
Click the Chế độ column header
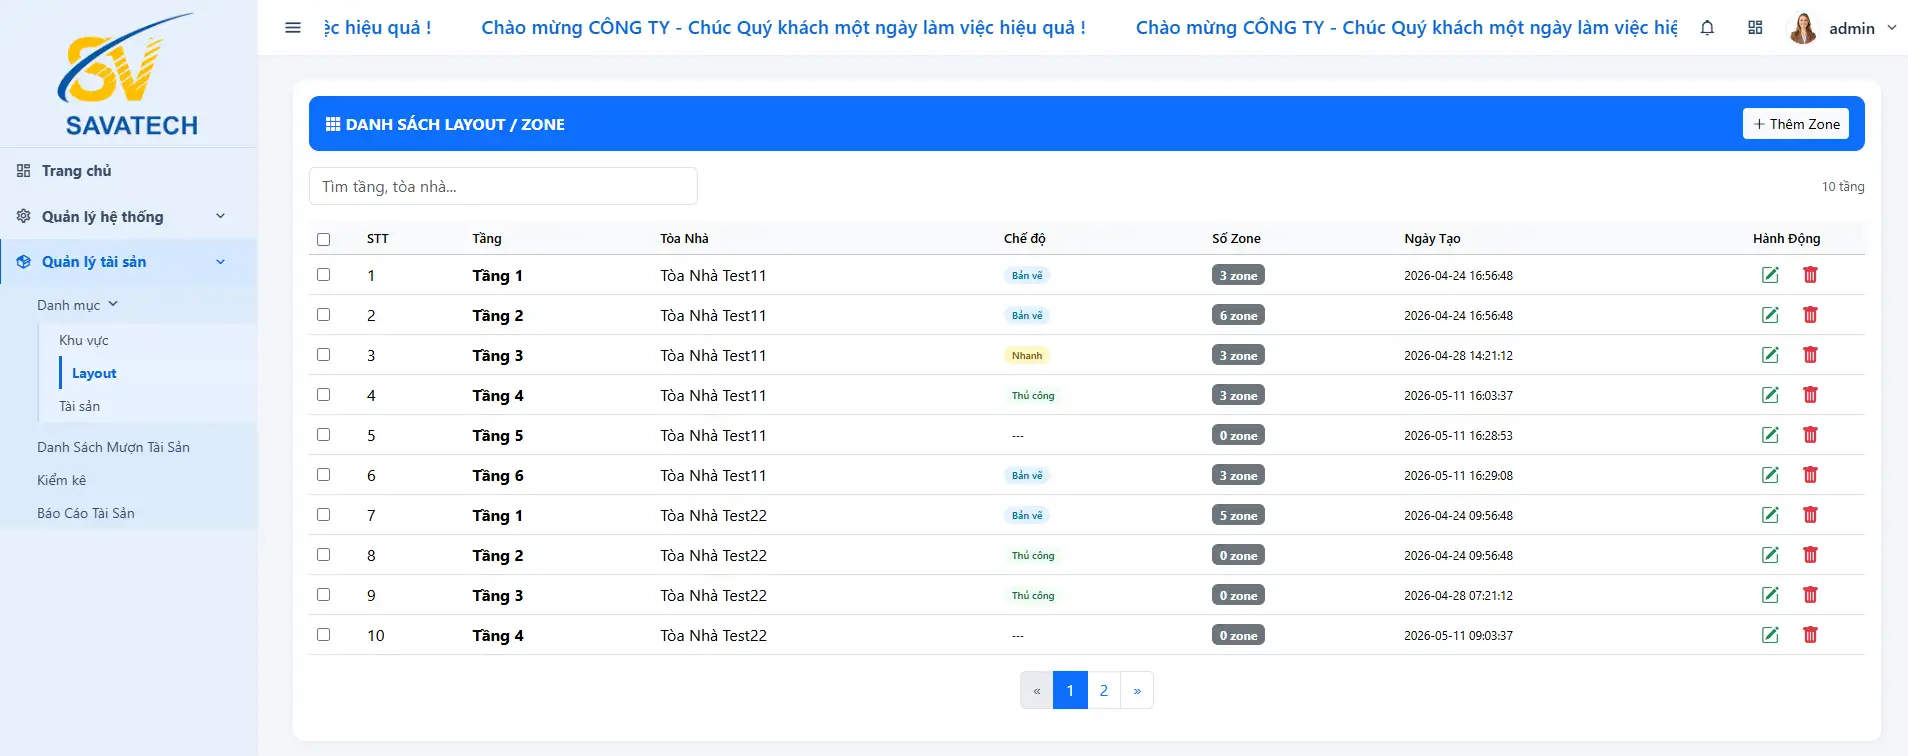(x=1025, y=238)
